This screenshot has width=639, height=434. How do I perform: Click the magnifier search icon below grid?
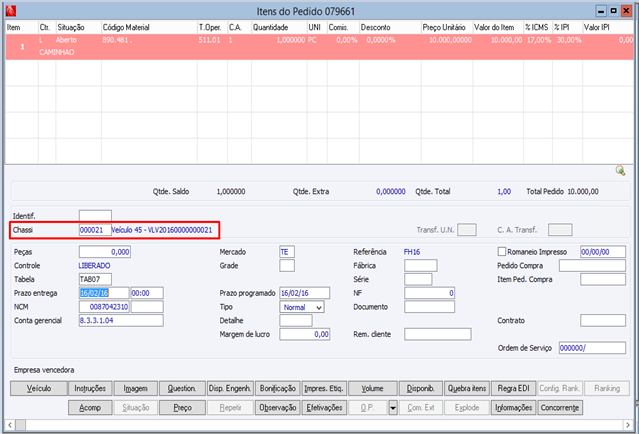click(x=620, y=171)
